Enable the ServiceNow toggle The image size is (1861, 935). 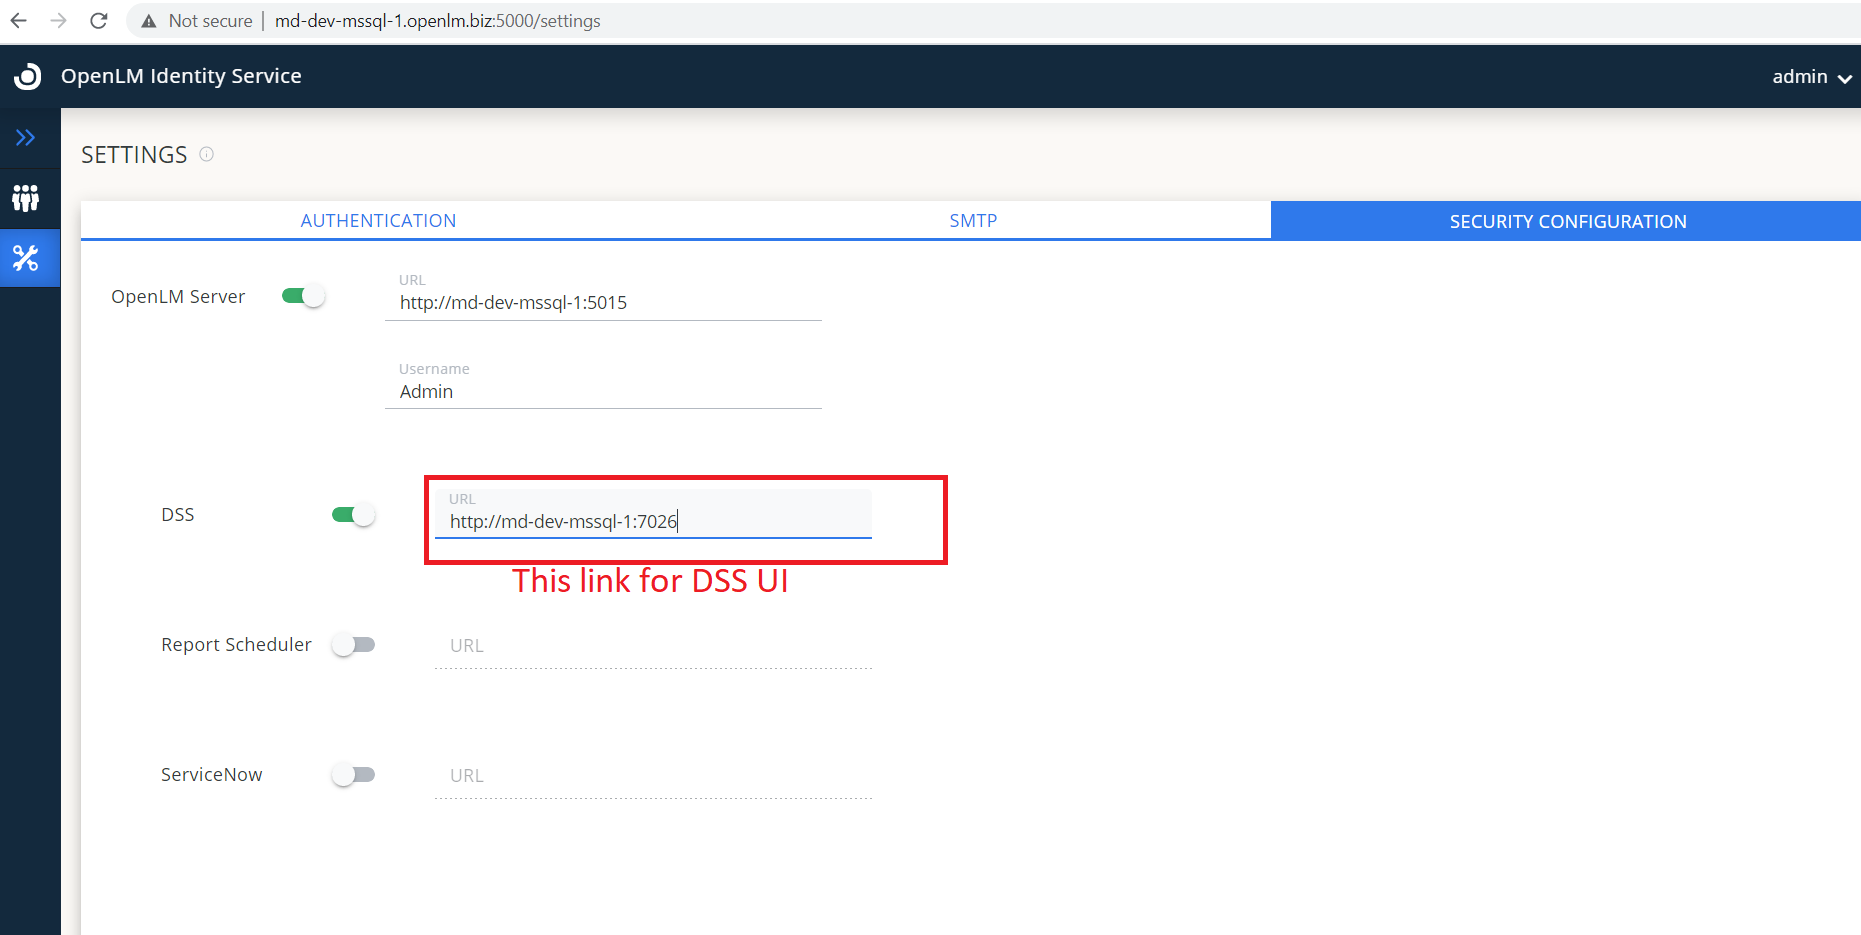point(353,775)
